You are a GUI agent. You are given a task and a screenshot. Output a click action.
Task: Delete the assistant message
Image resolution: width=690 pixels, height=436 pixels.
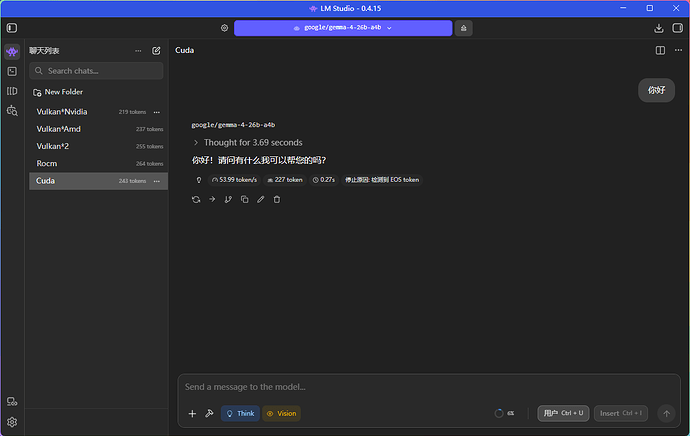coord(276,199)
